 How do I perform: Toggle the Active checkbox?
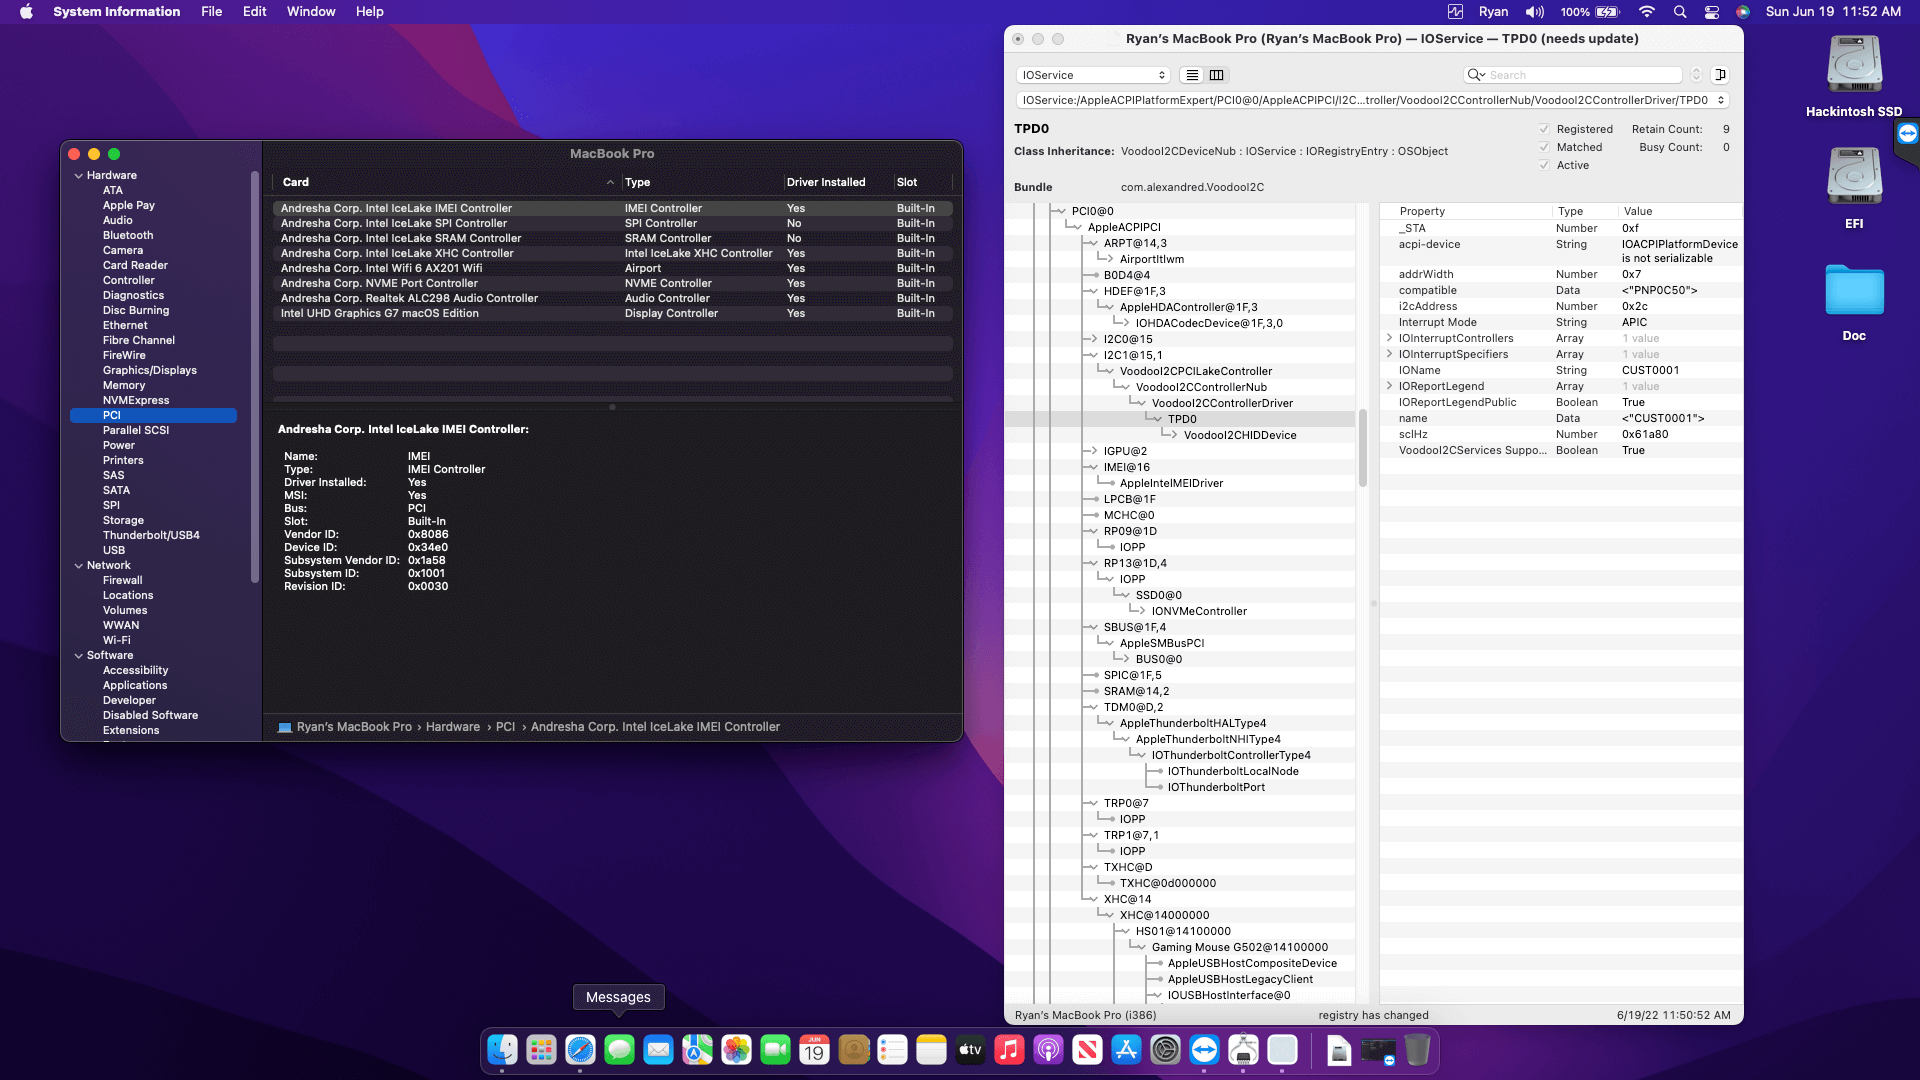(x=1544, y=165)
